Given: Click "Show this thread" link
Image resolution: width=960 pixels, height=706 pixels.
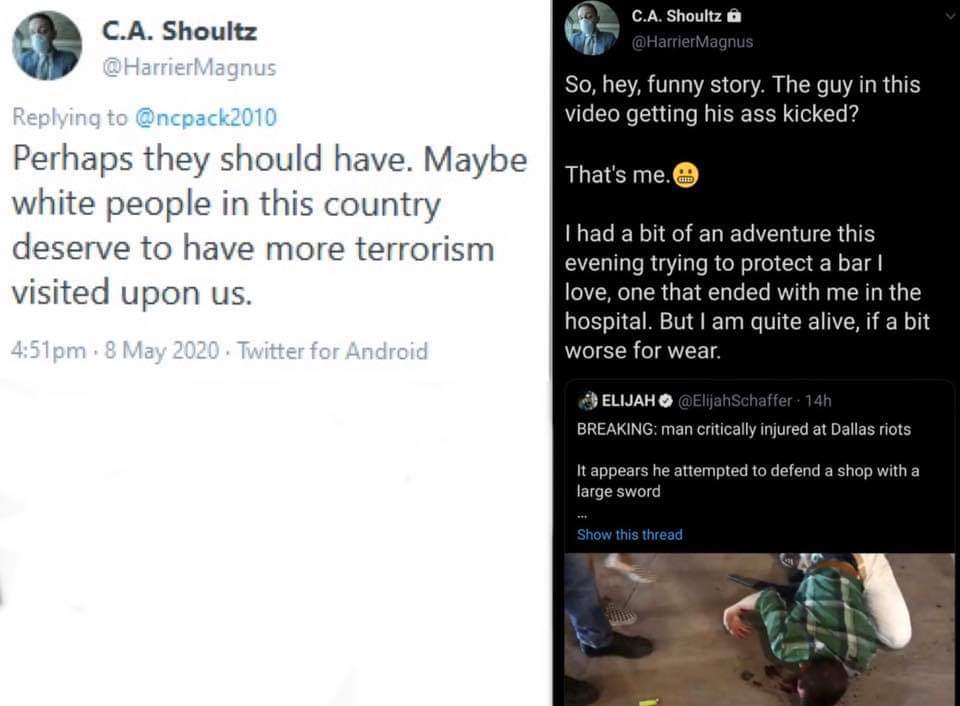Looking at the screenshot, I should 629,535.
